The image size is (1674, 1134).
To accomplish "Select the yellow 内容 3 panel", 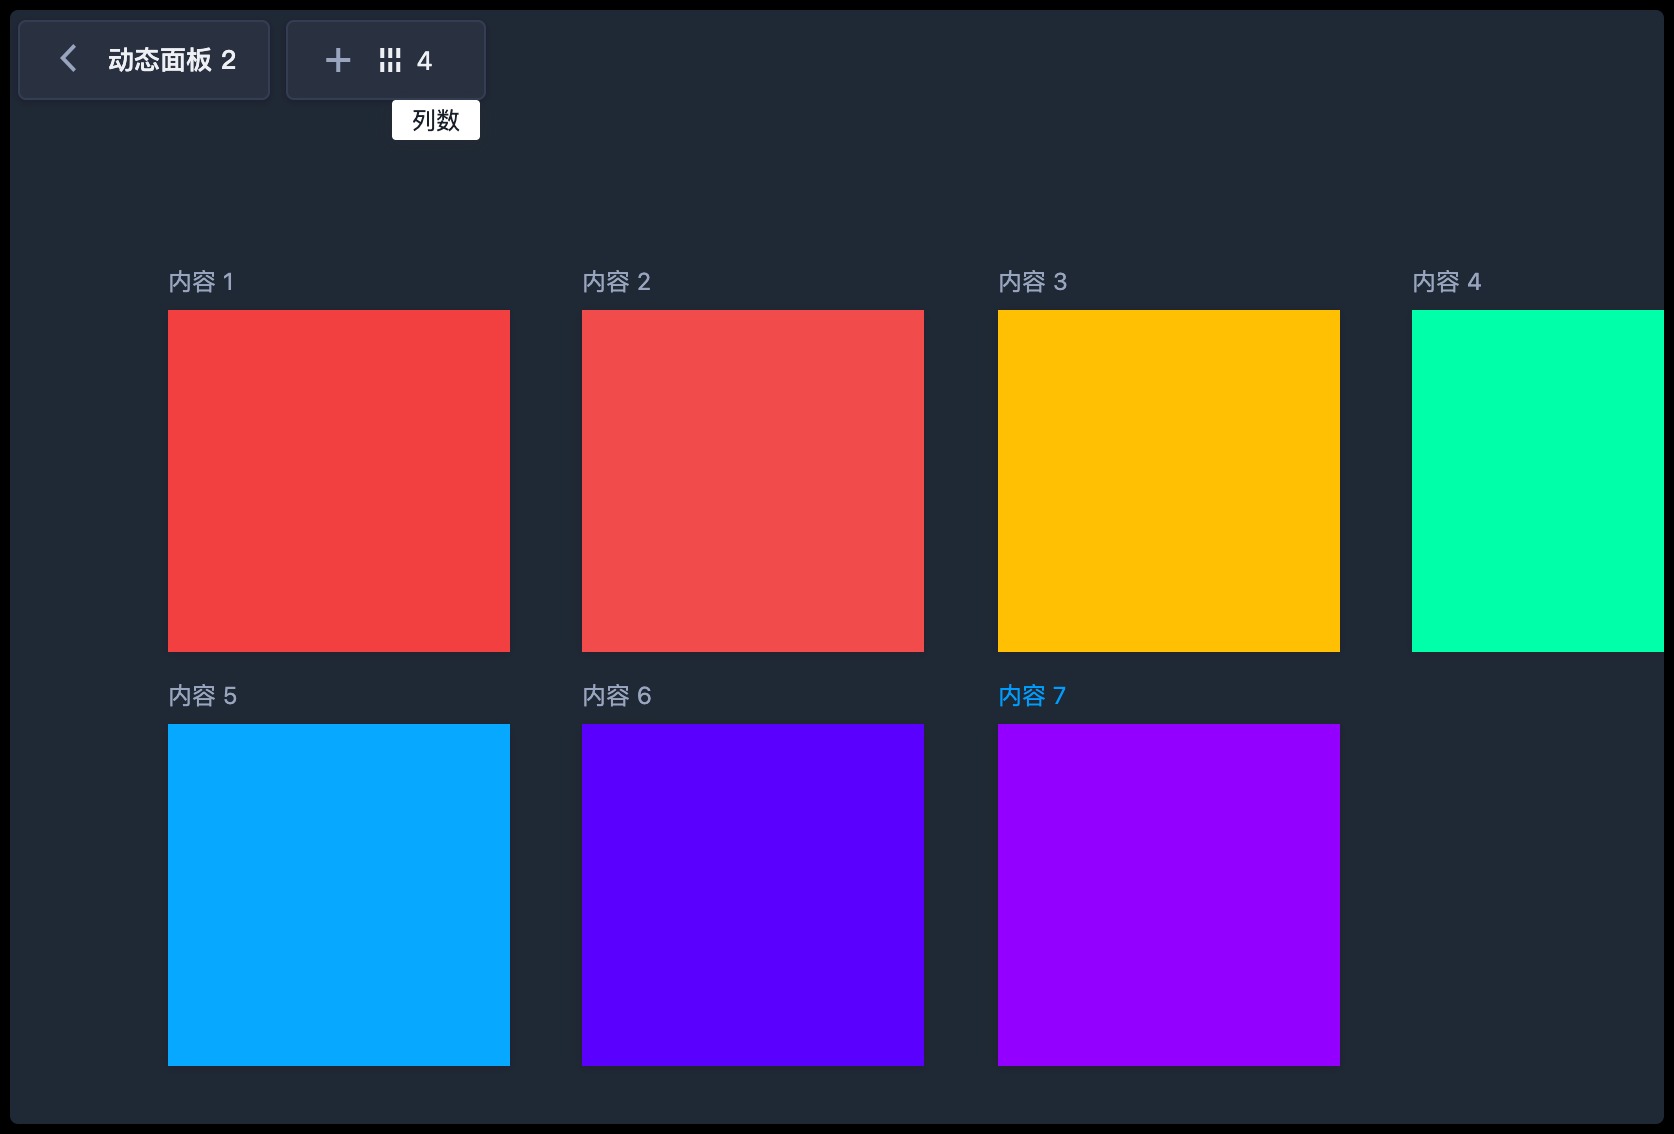I will pyautogui.click(x=1169, y=481).
